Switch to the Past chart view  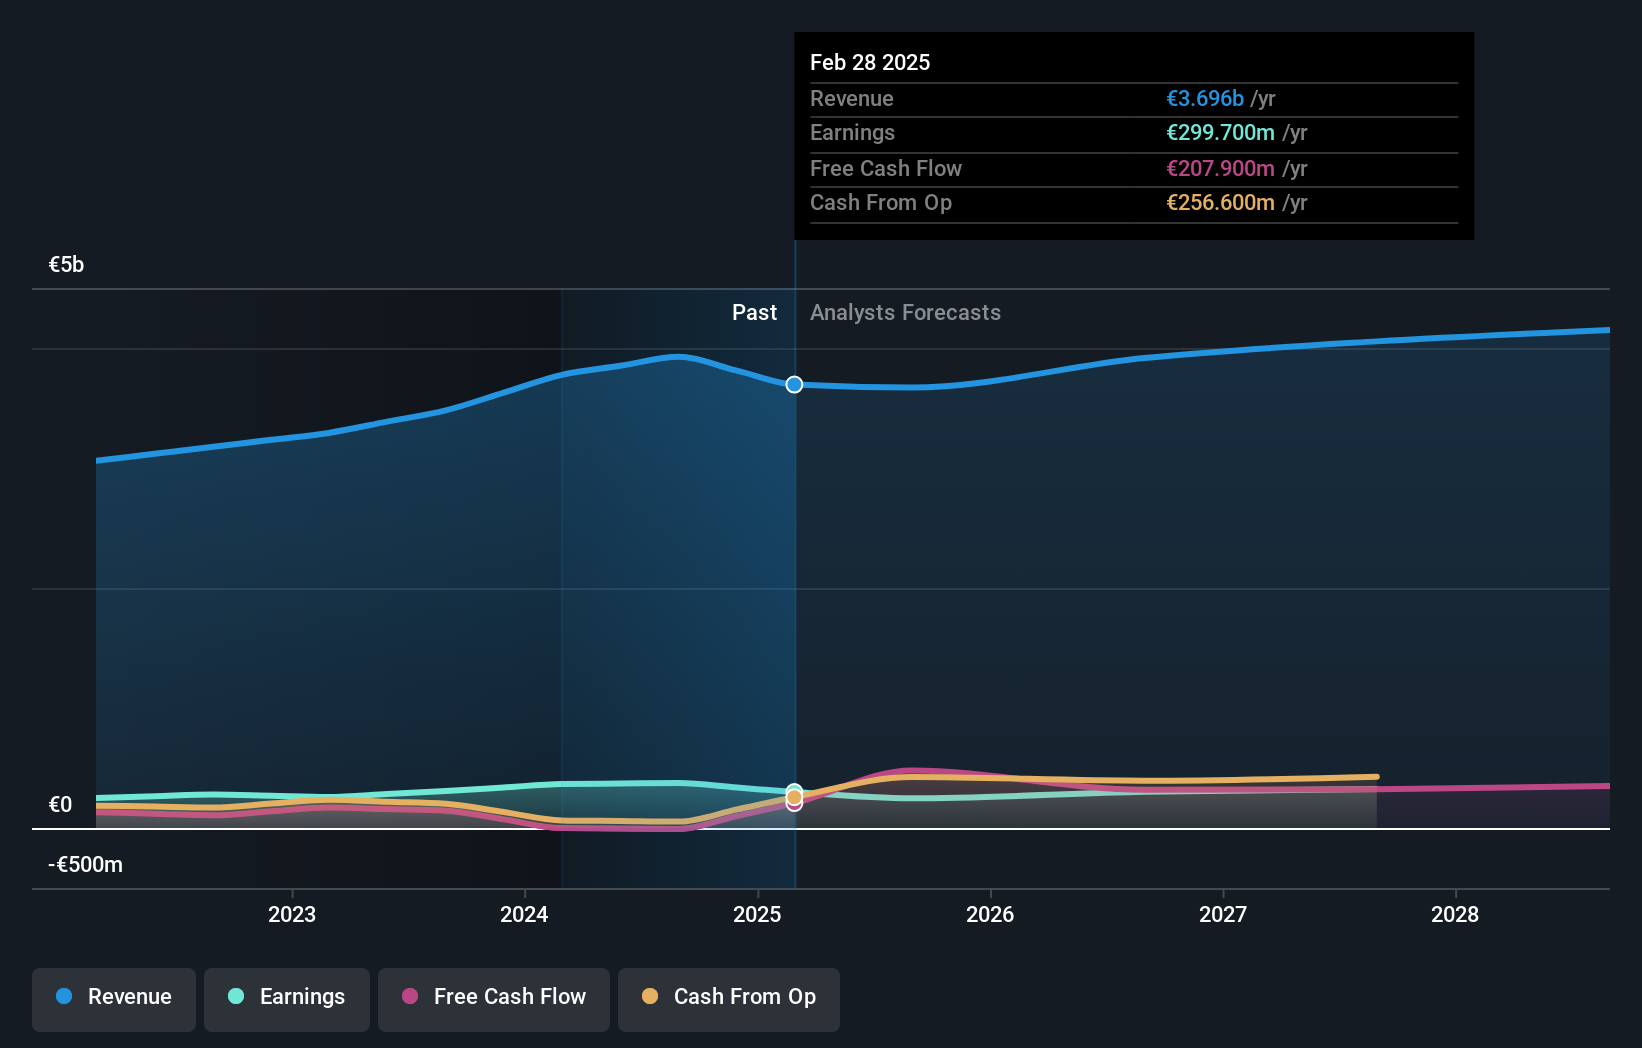pyautogui.click(x=754, y=312)
